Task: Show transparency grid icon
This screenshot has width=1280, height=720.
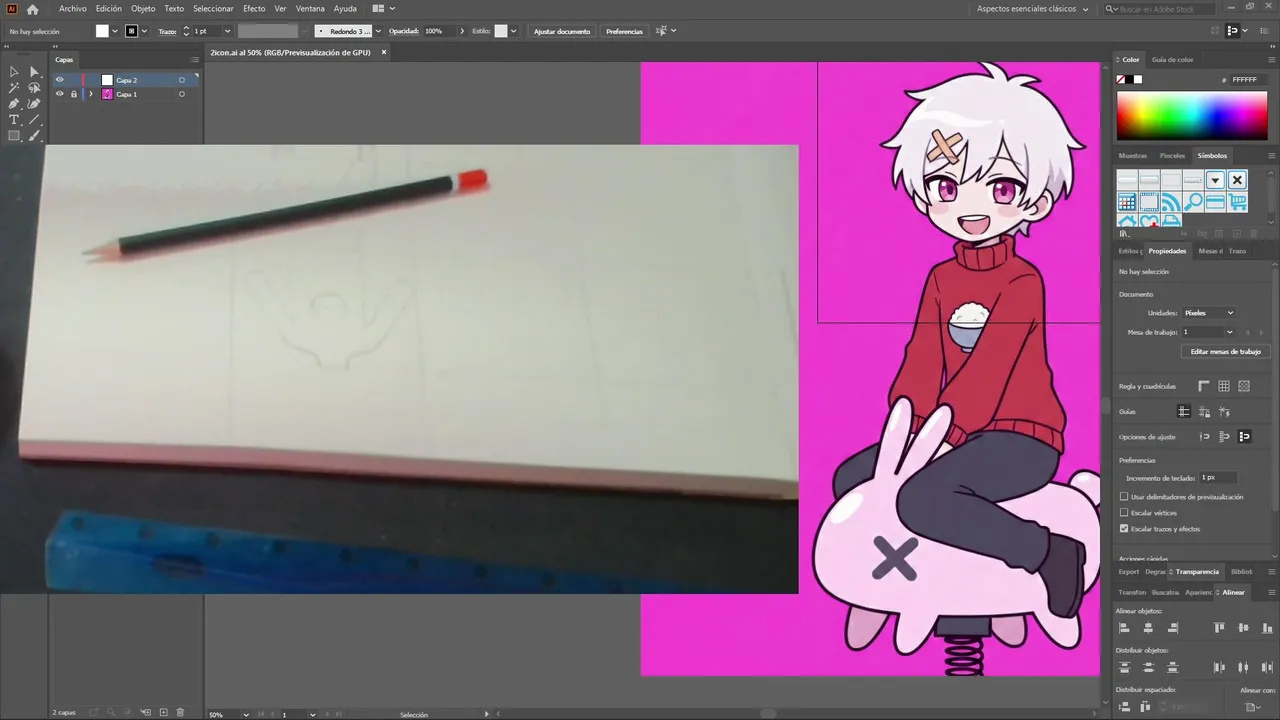Action: pos(1244,386)
